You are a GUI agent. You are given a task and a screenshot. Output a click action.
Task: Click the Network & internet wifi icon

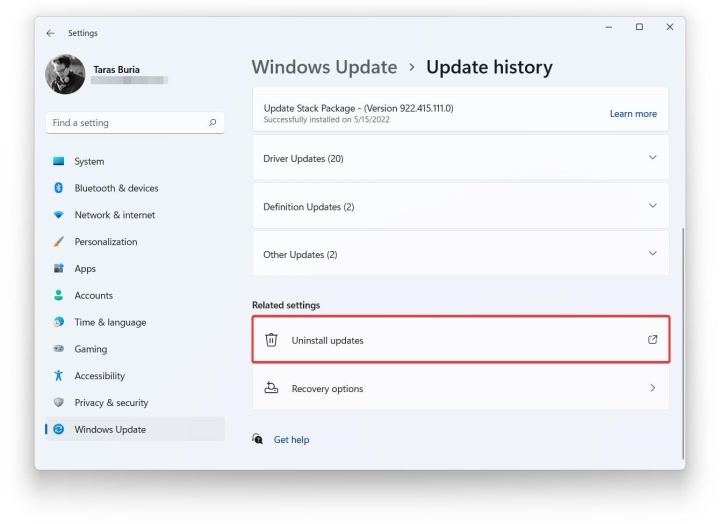(58, 215)
